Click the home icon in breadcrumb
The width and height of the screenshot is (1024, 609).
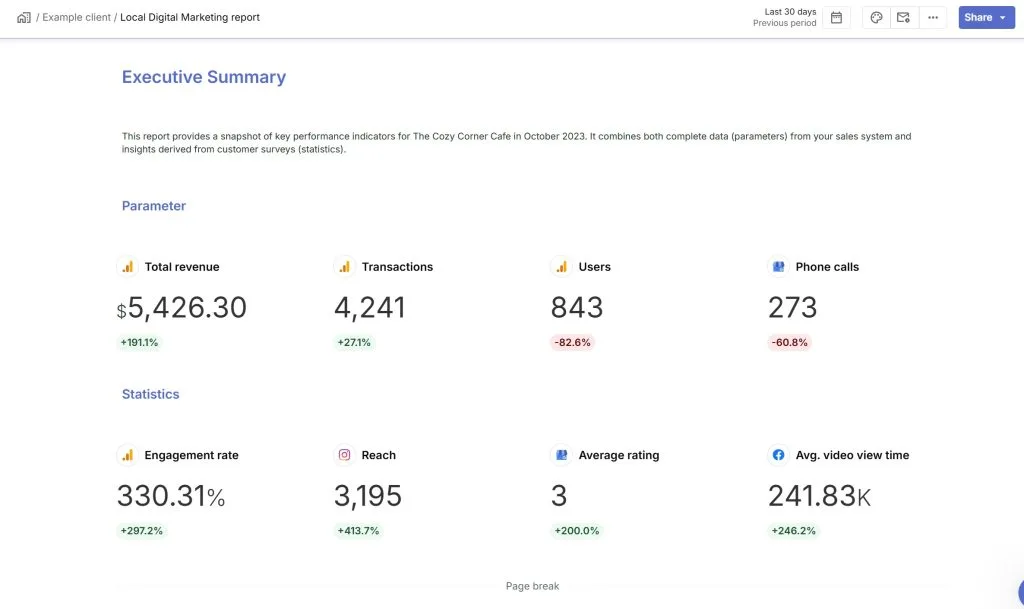(x=24, y=18)
